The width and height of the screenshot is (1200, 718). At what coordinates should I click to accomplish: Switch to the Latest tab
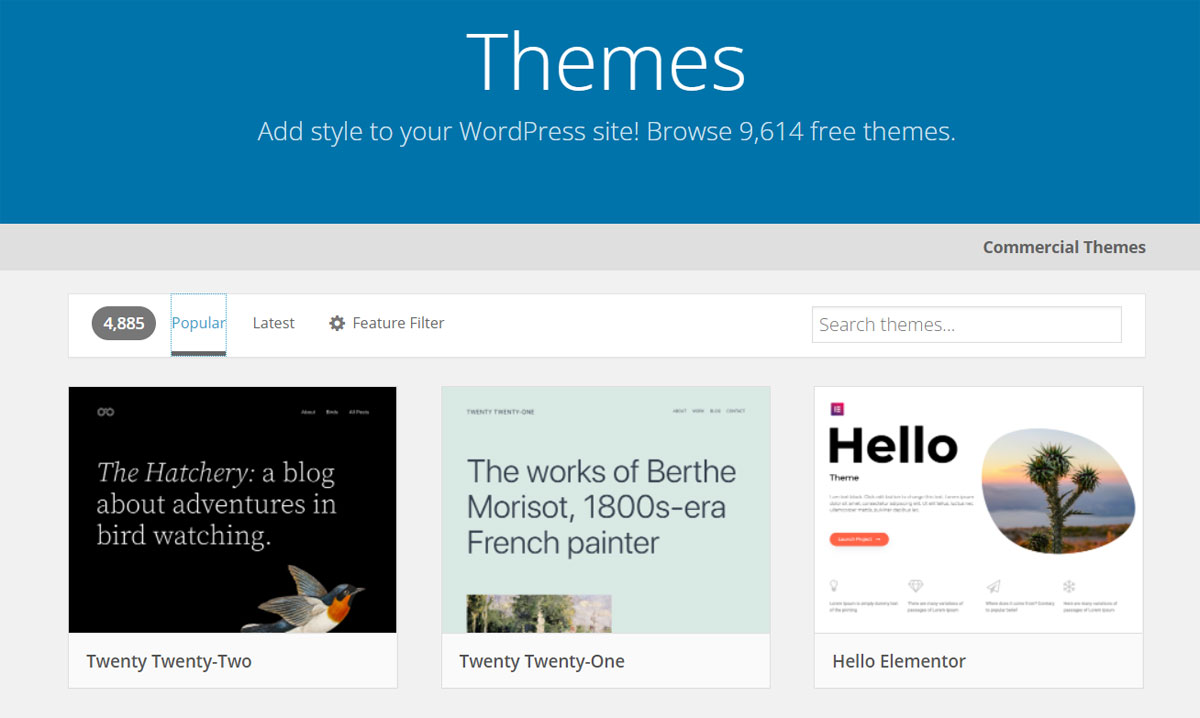click(x=273, y=323)
